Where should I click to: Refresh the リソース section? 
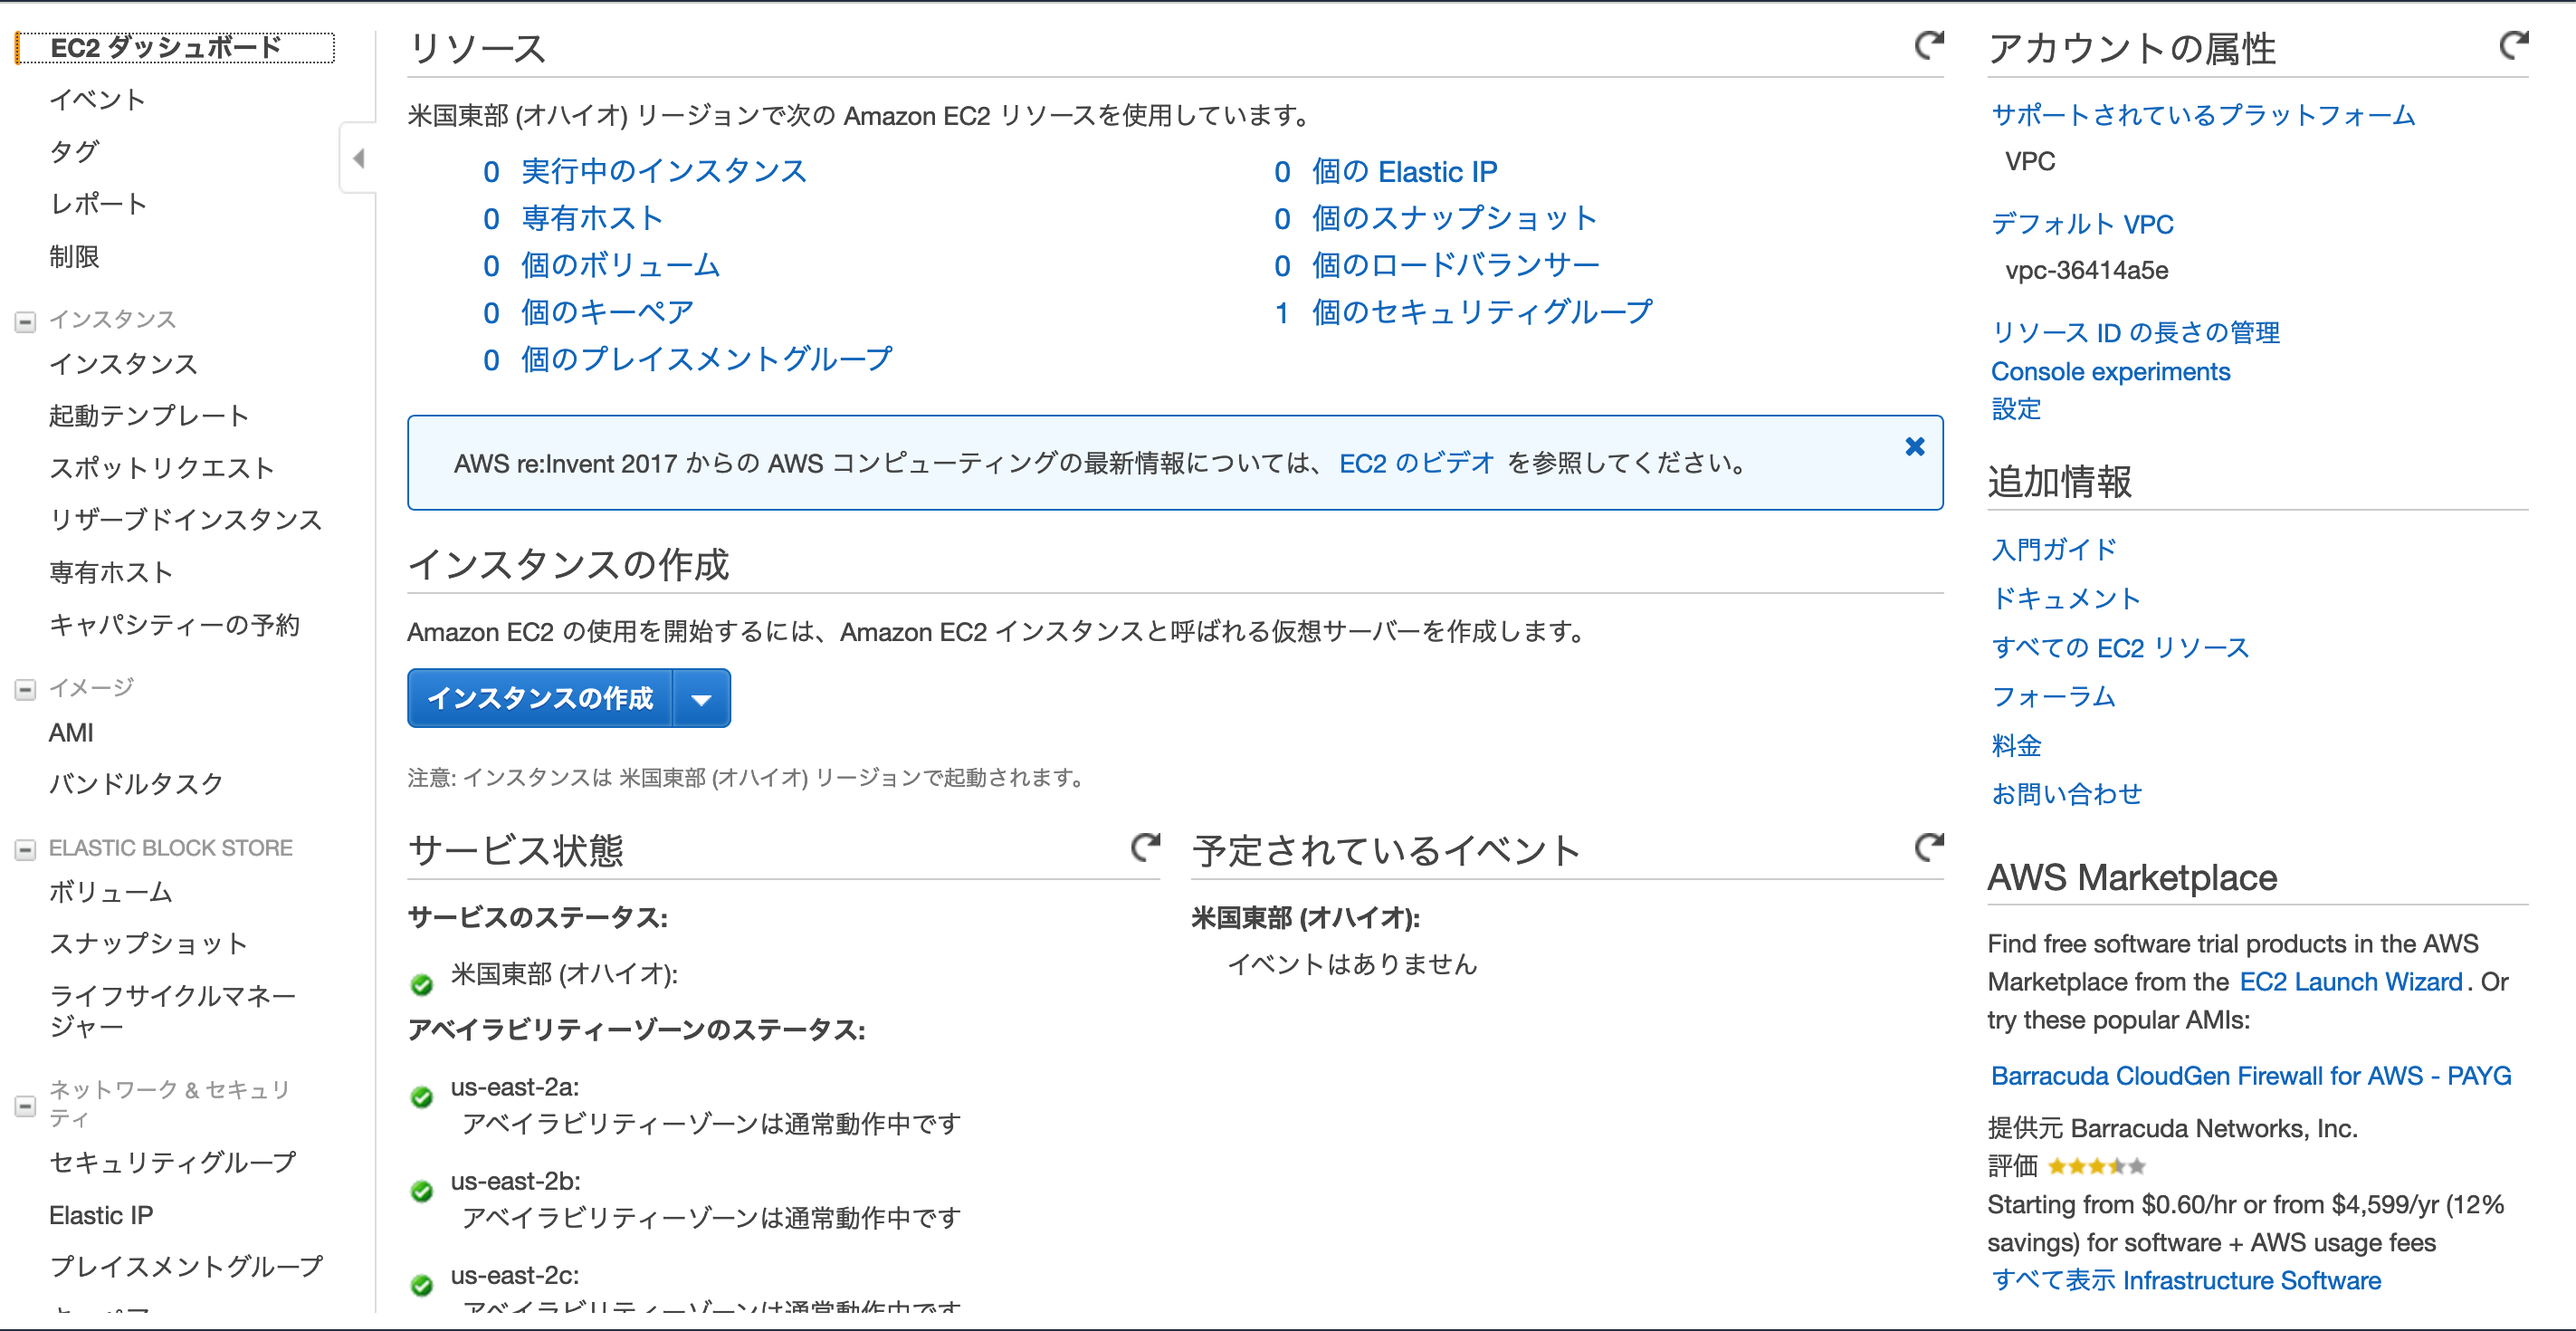pyautogui.click(x=1929, y=46)
